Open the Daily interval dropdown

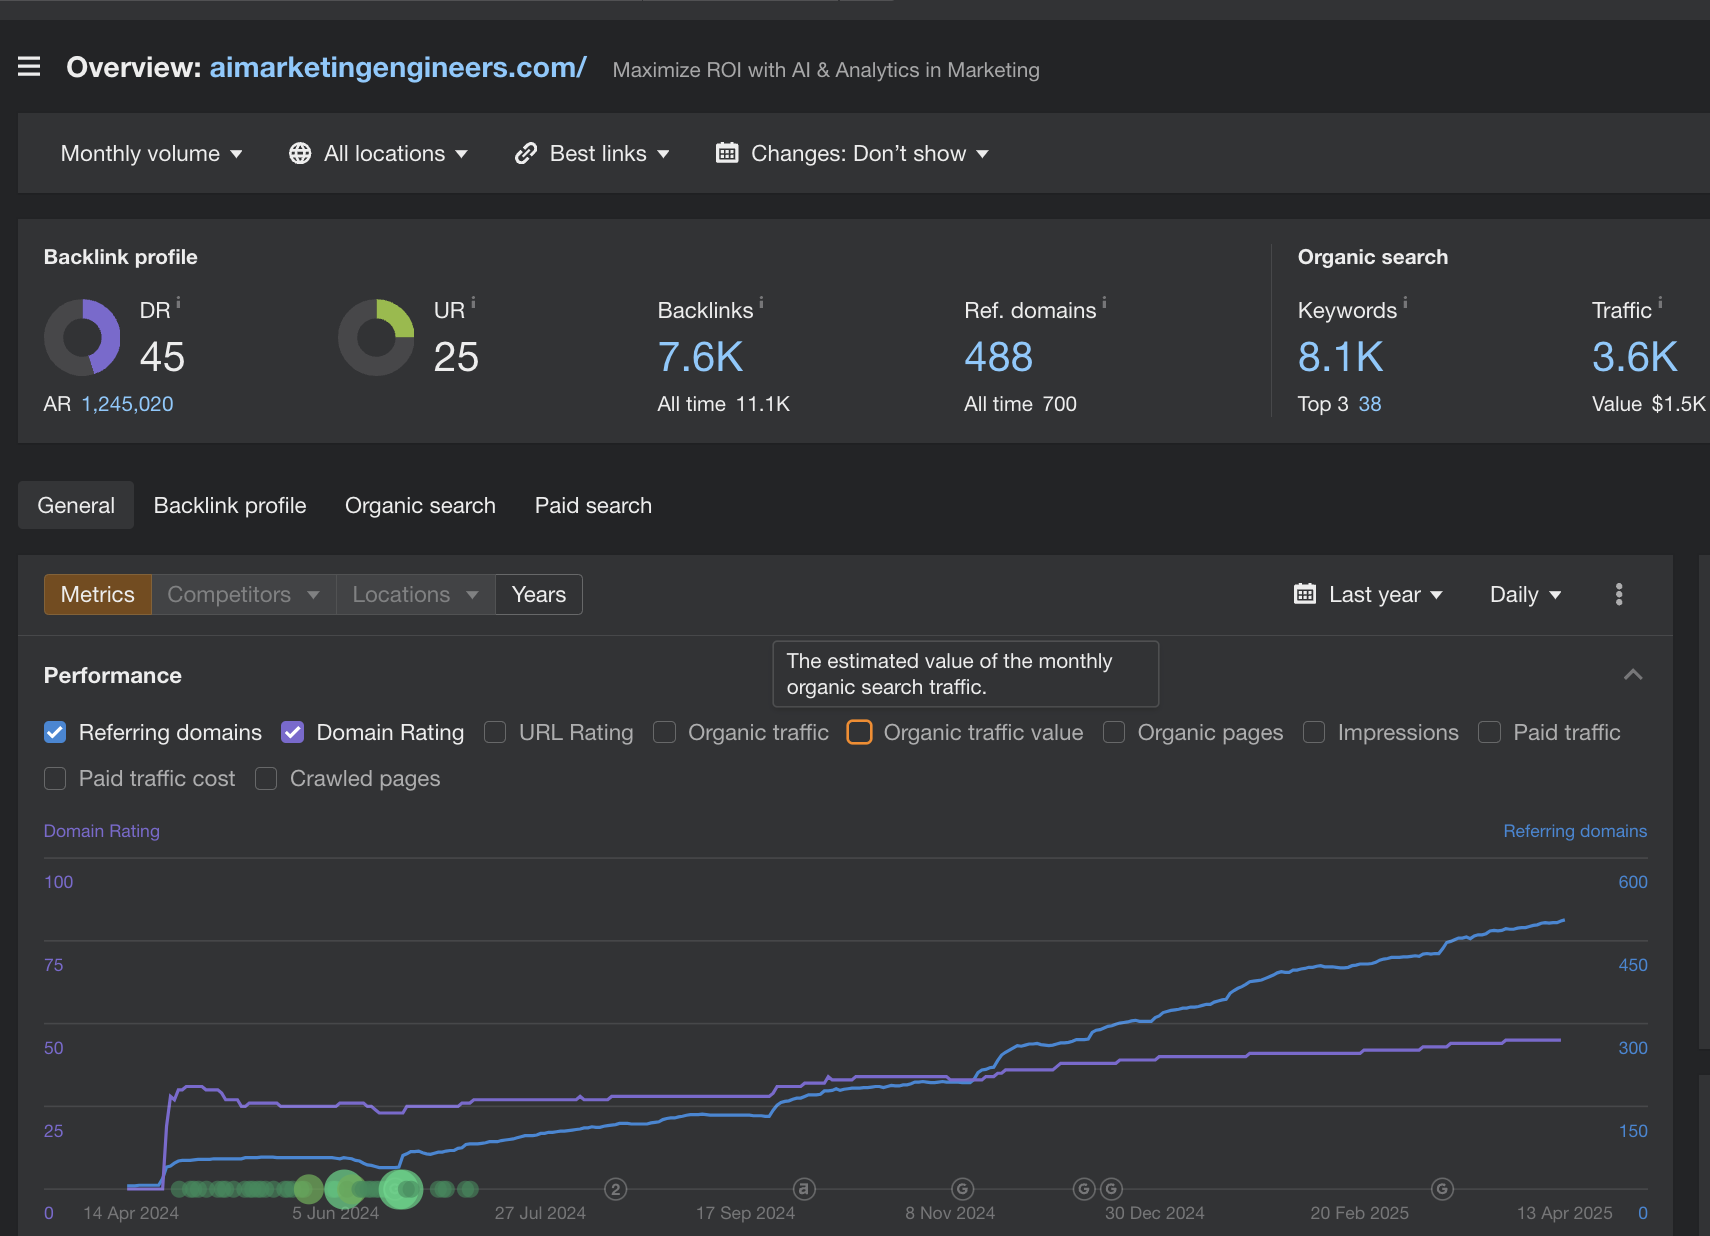click(x=1525, y=594)
